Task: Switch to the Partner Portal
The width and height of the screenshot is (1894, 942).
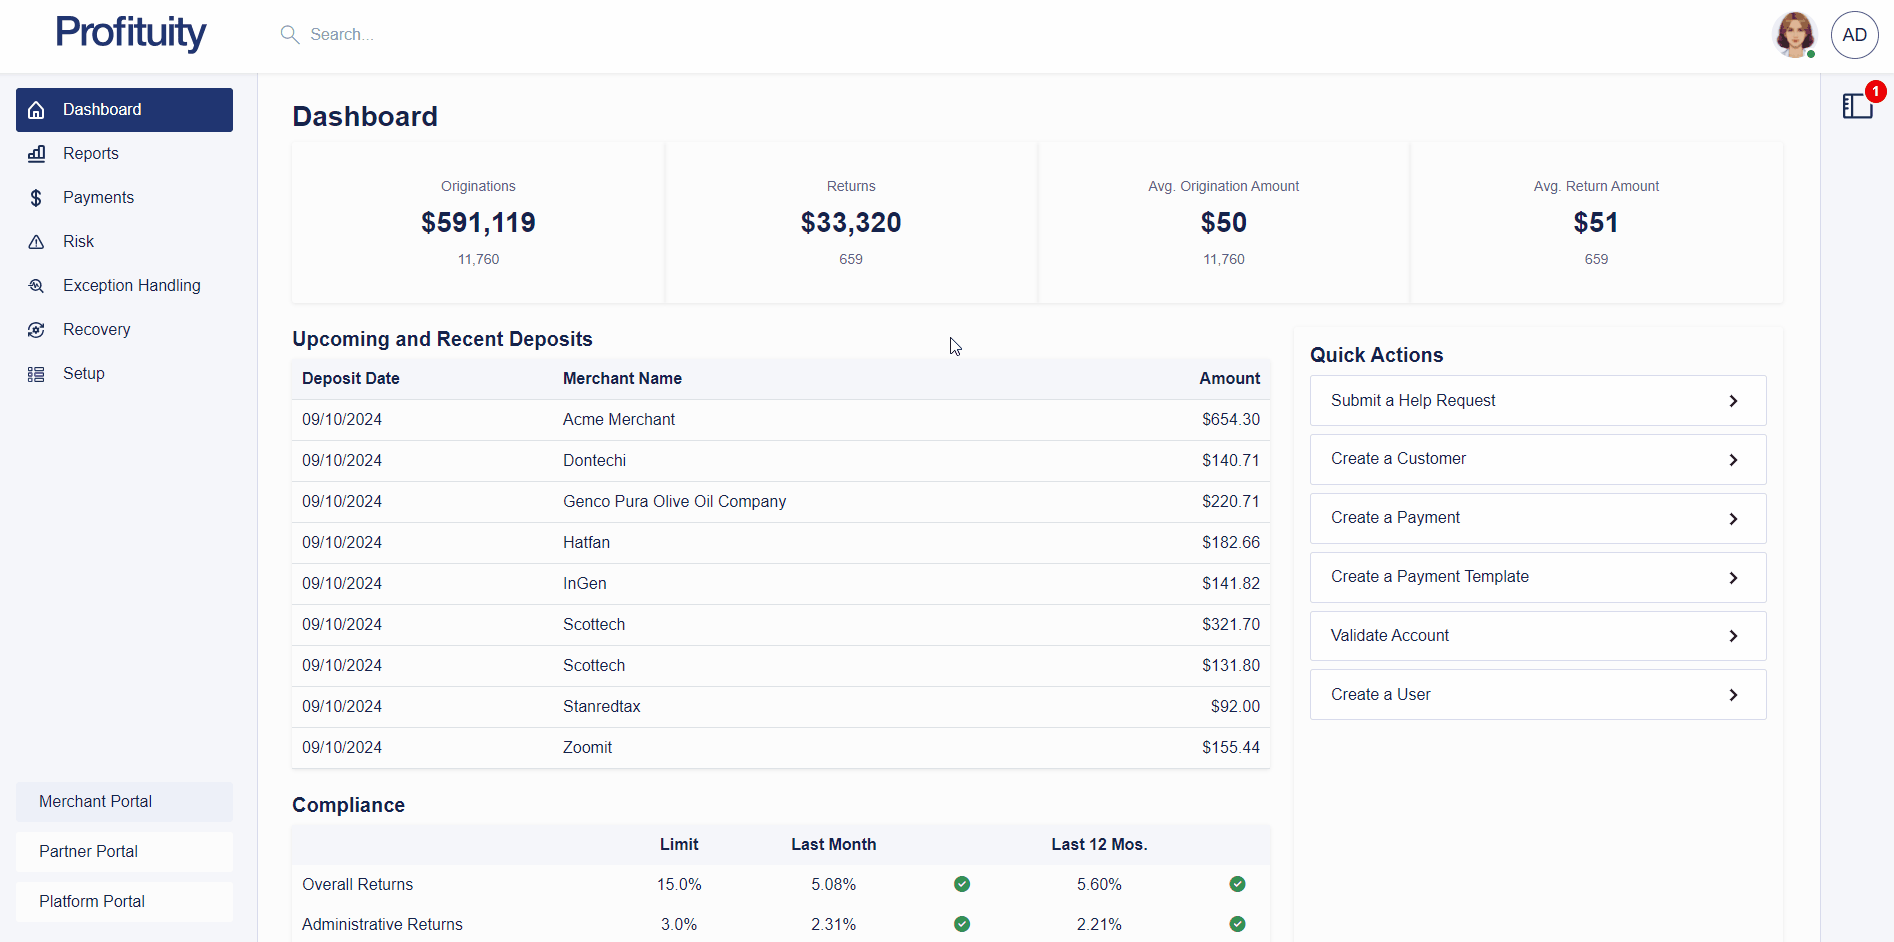Action: pyautogui.click(x=124, y=852)
